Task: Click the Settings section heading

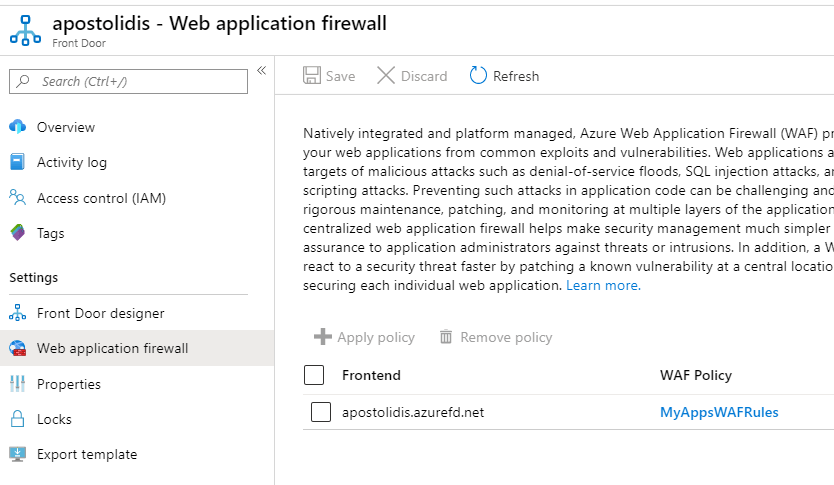Action: click(34, 278)
